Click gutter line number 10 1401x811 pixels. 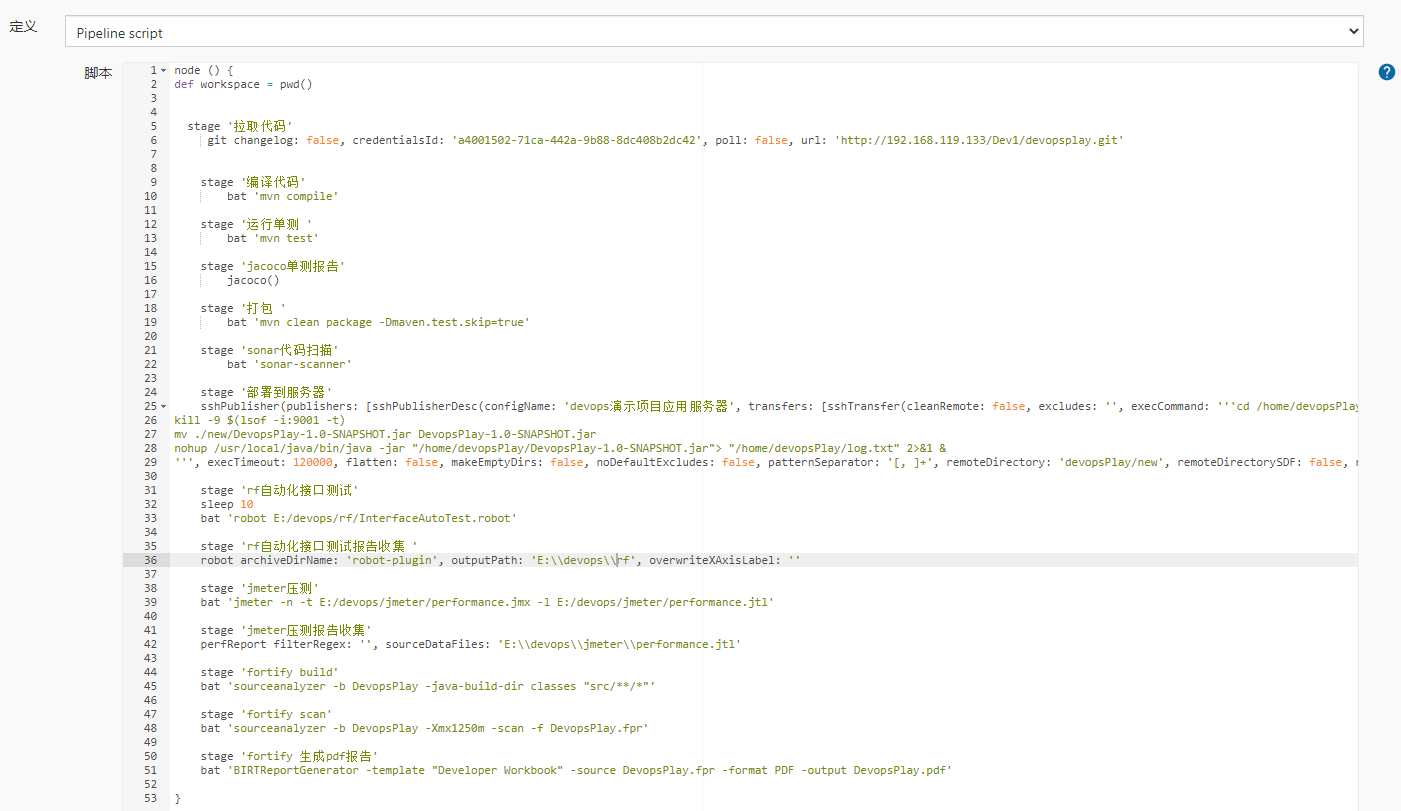[x=151, y=196]
